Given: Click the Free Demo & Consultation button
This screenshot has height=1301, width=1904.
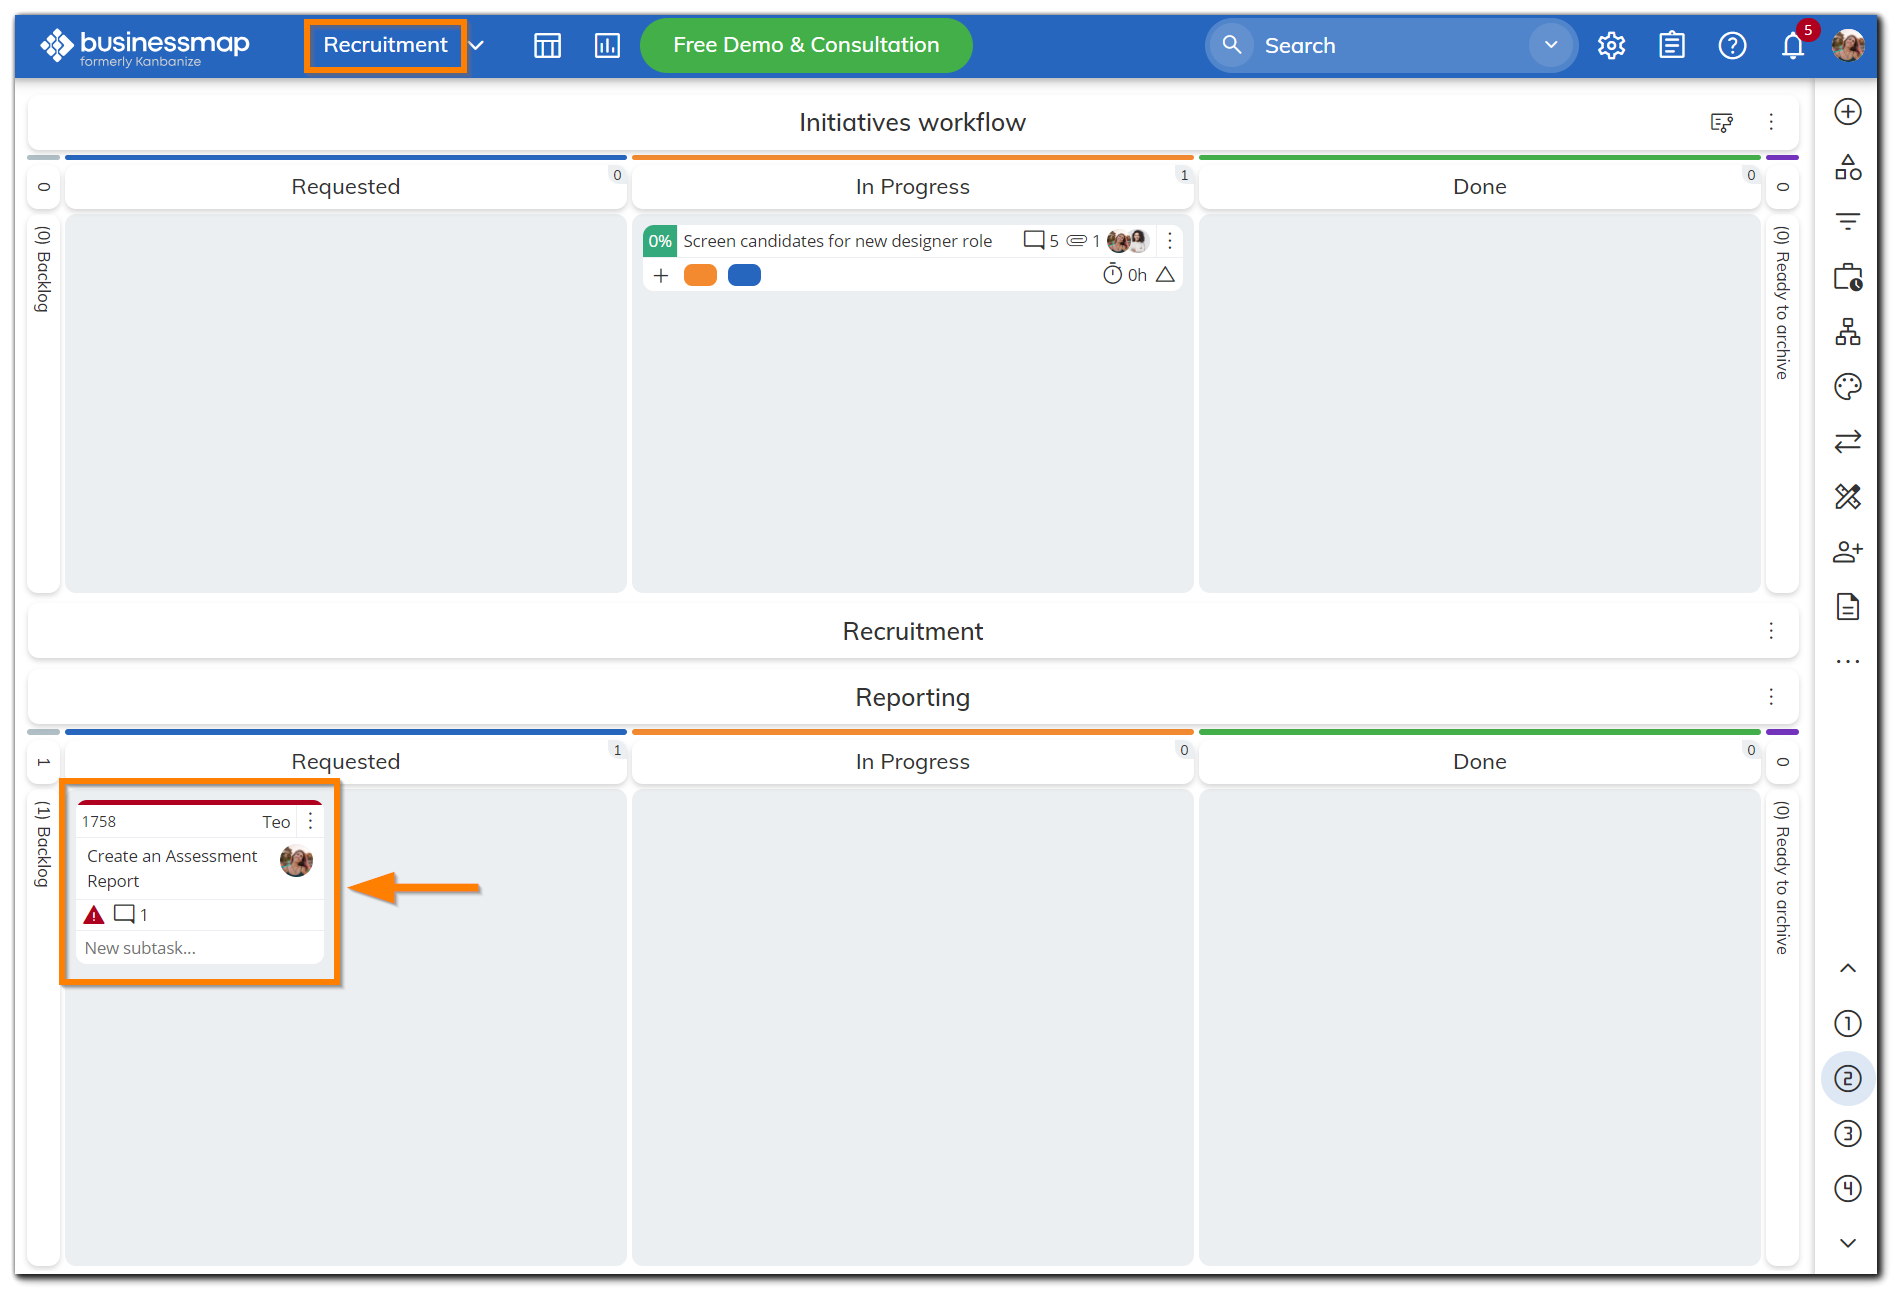Looking at the screenshot, I should [806, 45].
